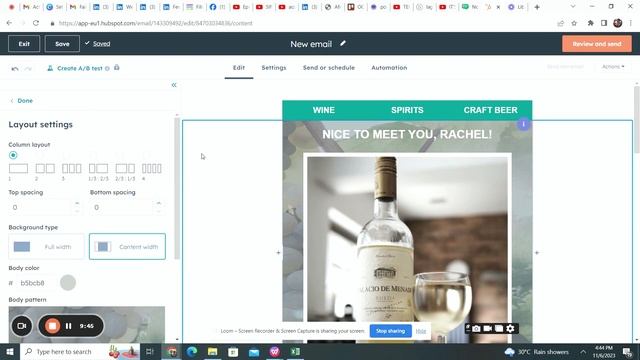
Task: Click the video camera overlay icon
Action: 487,329
